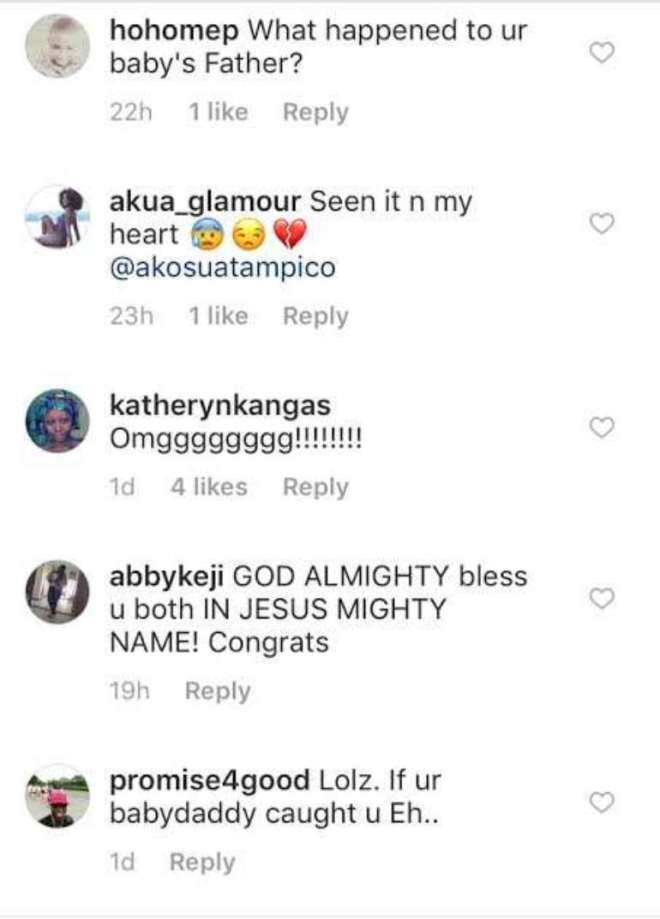Reply to promise4good's comment
This screenshot has height=919, width=660.
coord(202,863)
